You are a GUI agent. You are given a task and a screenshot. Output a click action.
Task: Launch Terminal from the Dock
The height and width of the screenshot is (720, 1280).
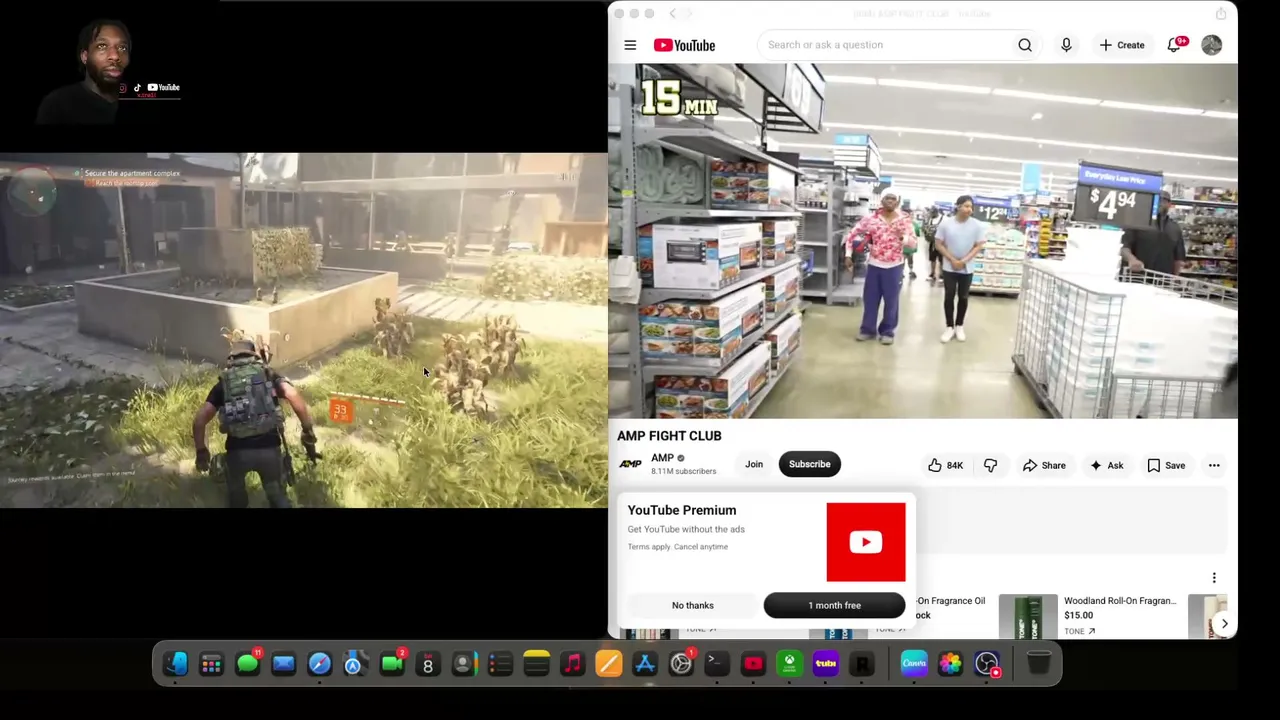click(716, 663)
